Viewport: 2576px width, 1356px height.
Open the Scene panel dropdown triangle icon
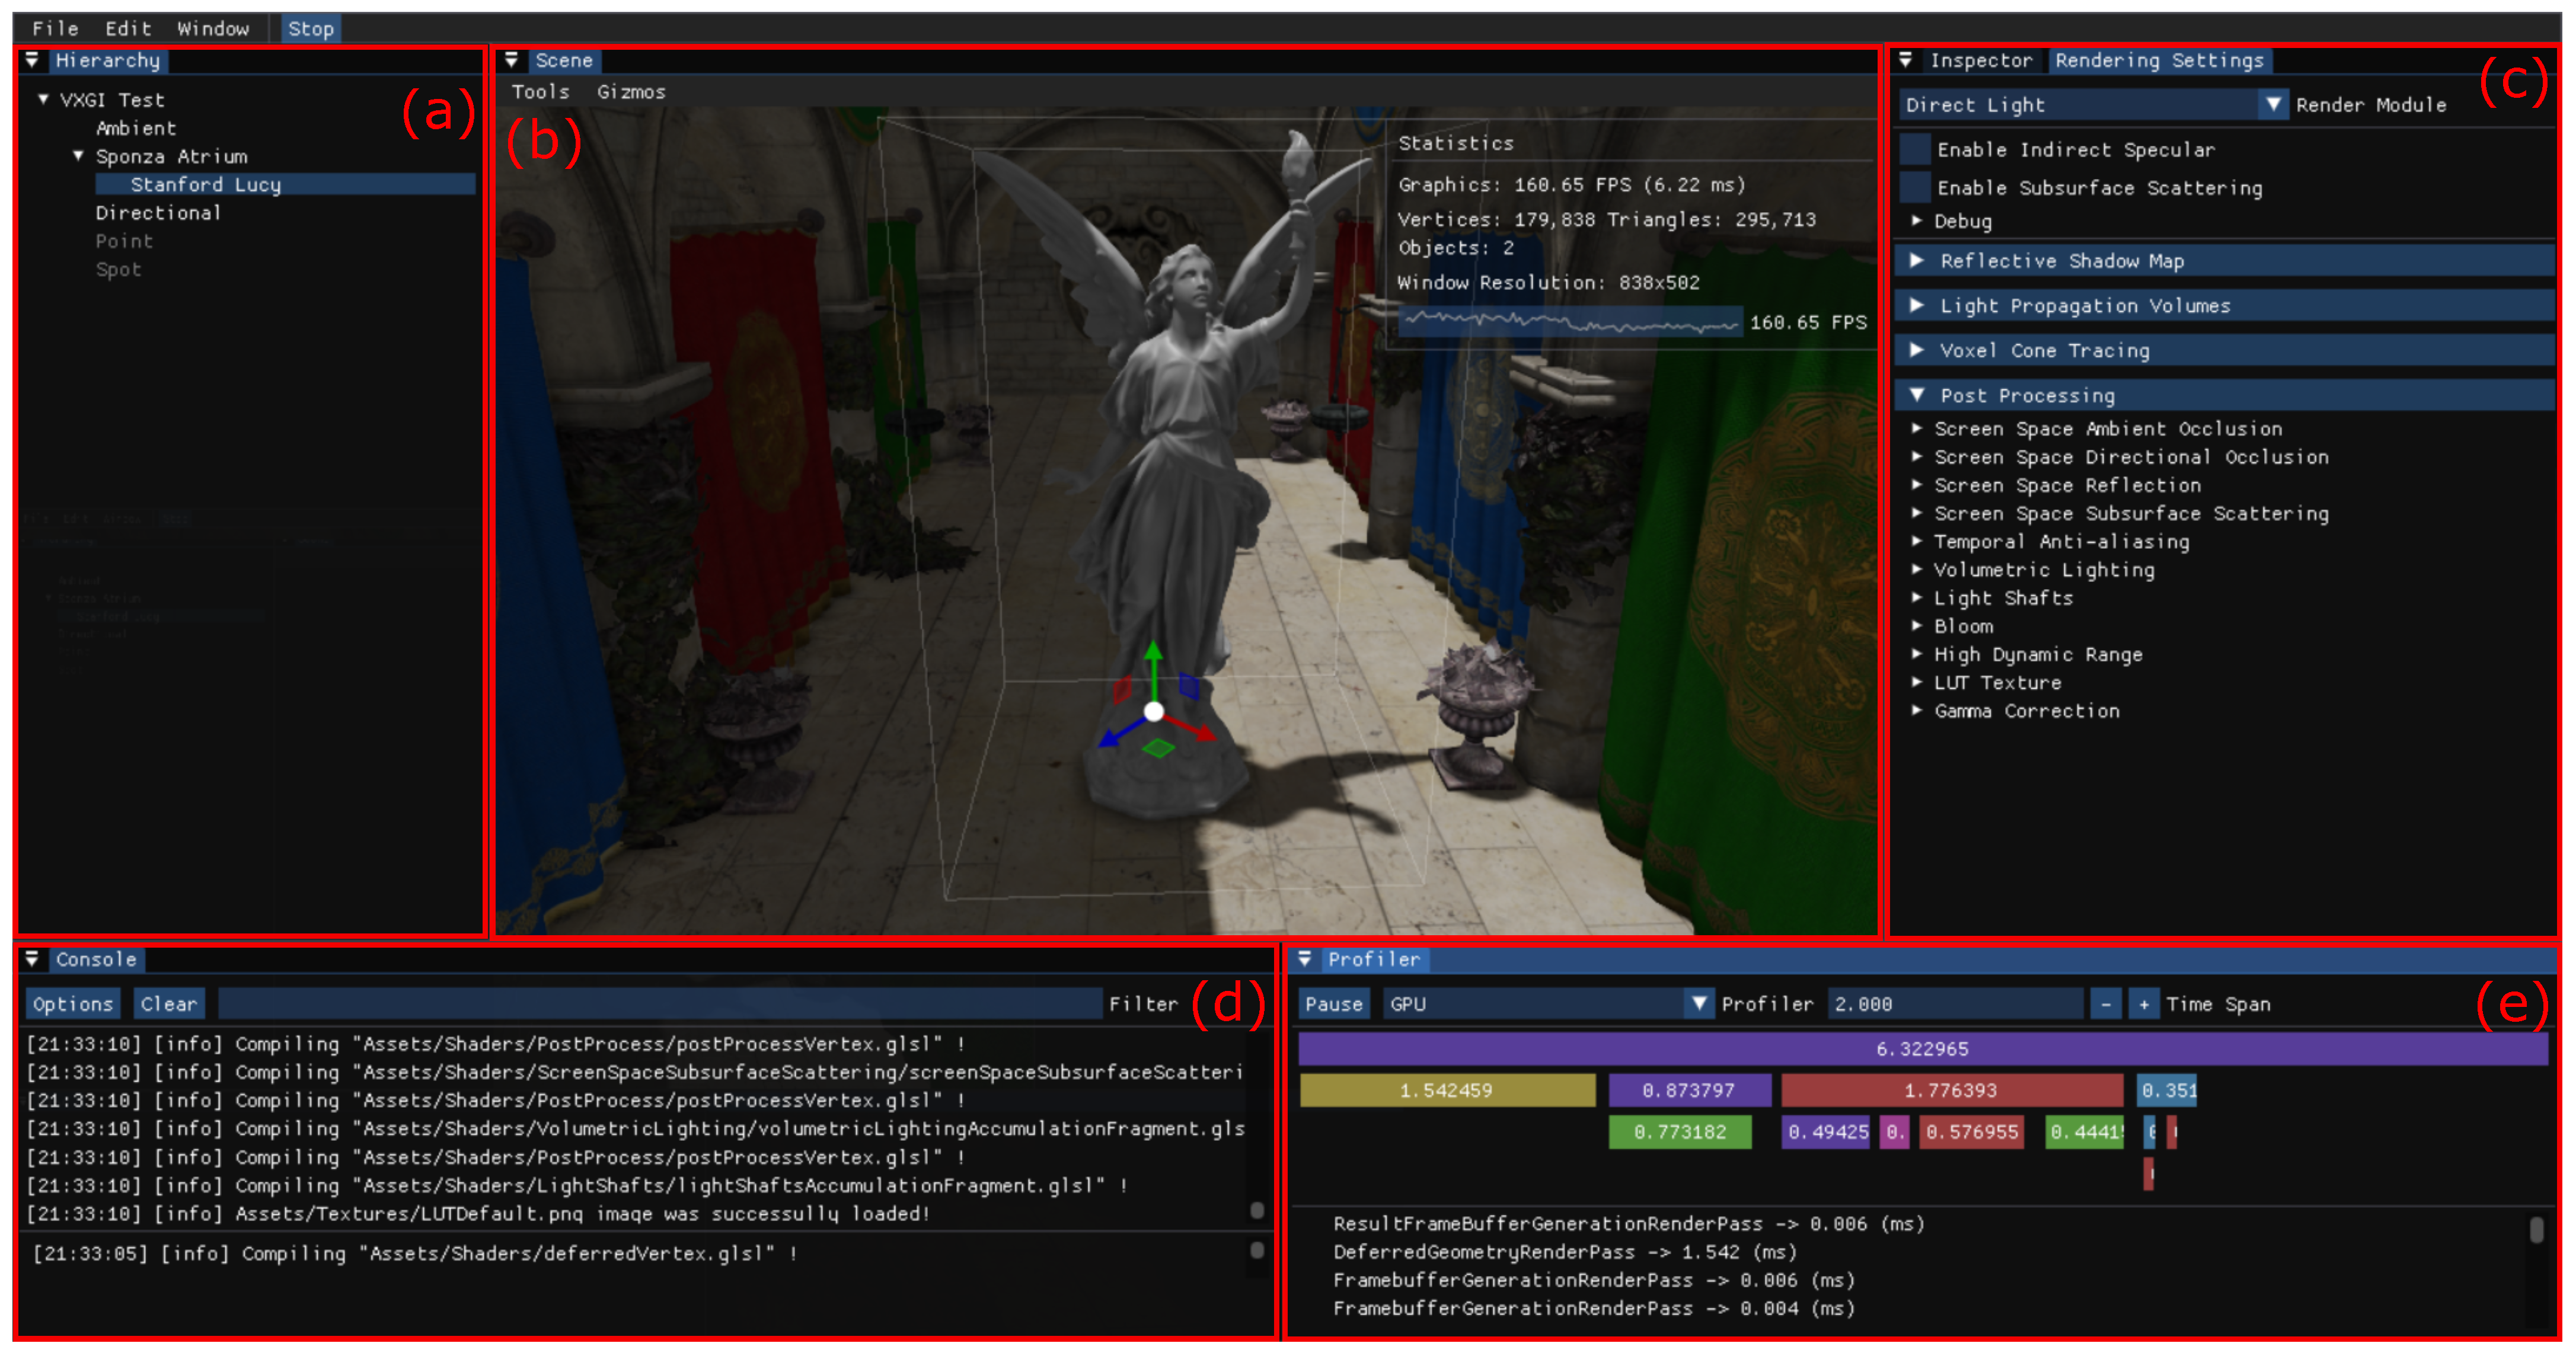511,60
